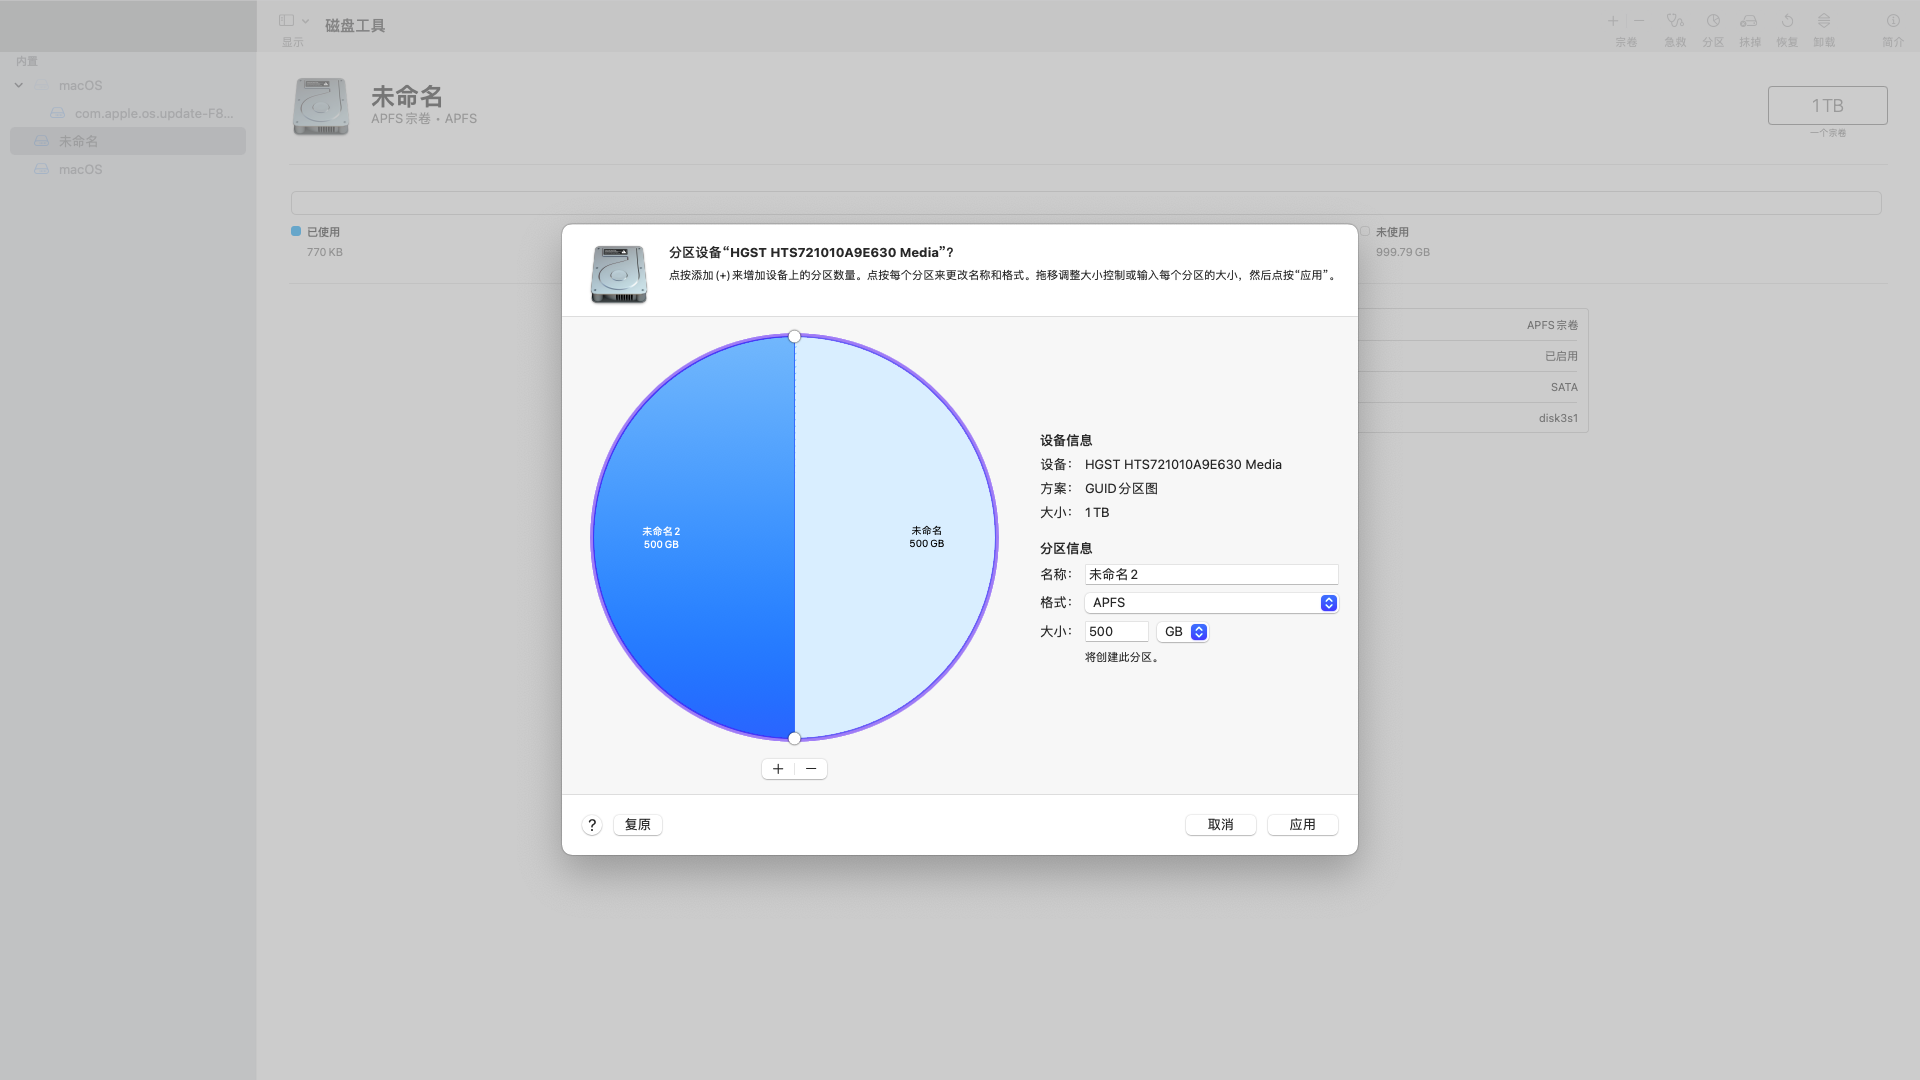This screenshot has height=1080, width=1920.
Task: Open the GB size unit dropdown
Action: click(x=1183, y=632)
